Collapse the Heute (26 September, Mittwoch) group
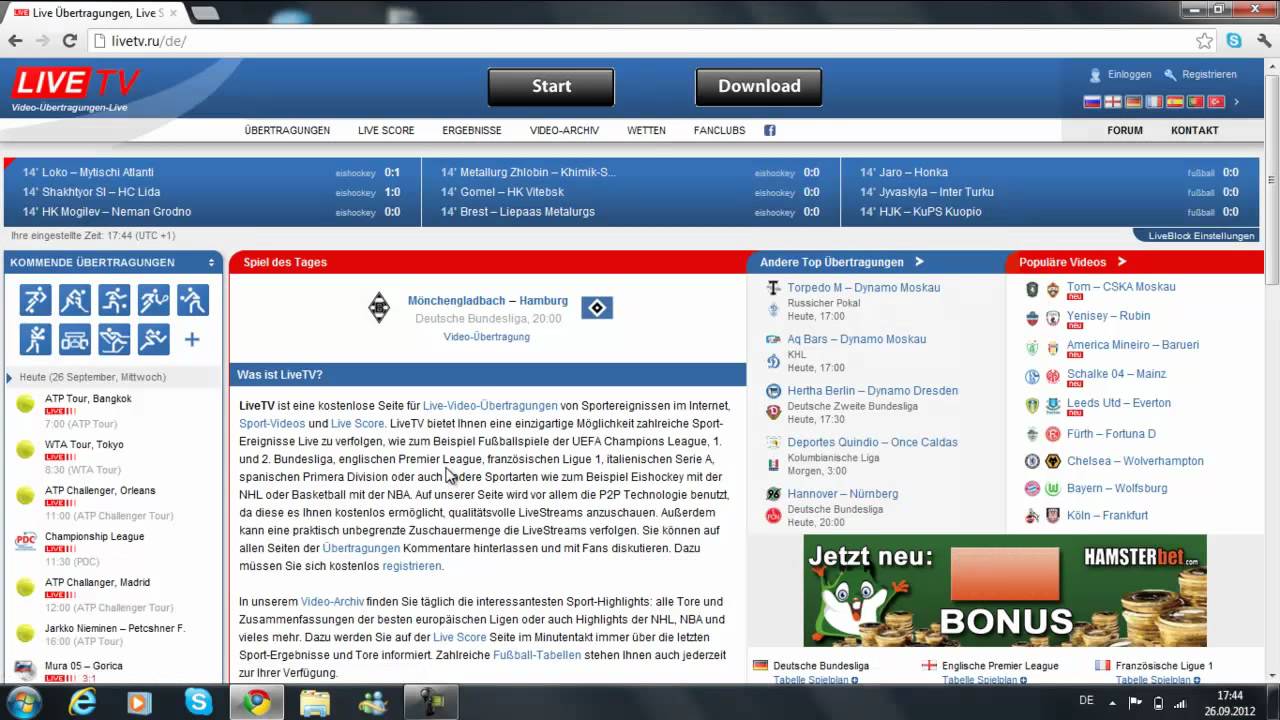 10,377
